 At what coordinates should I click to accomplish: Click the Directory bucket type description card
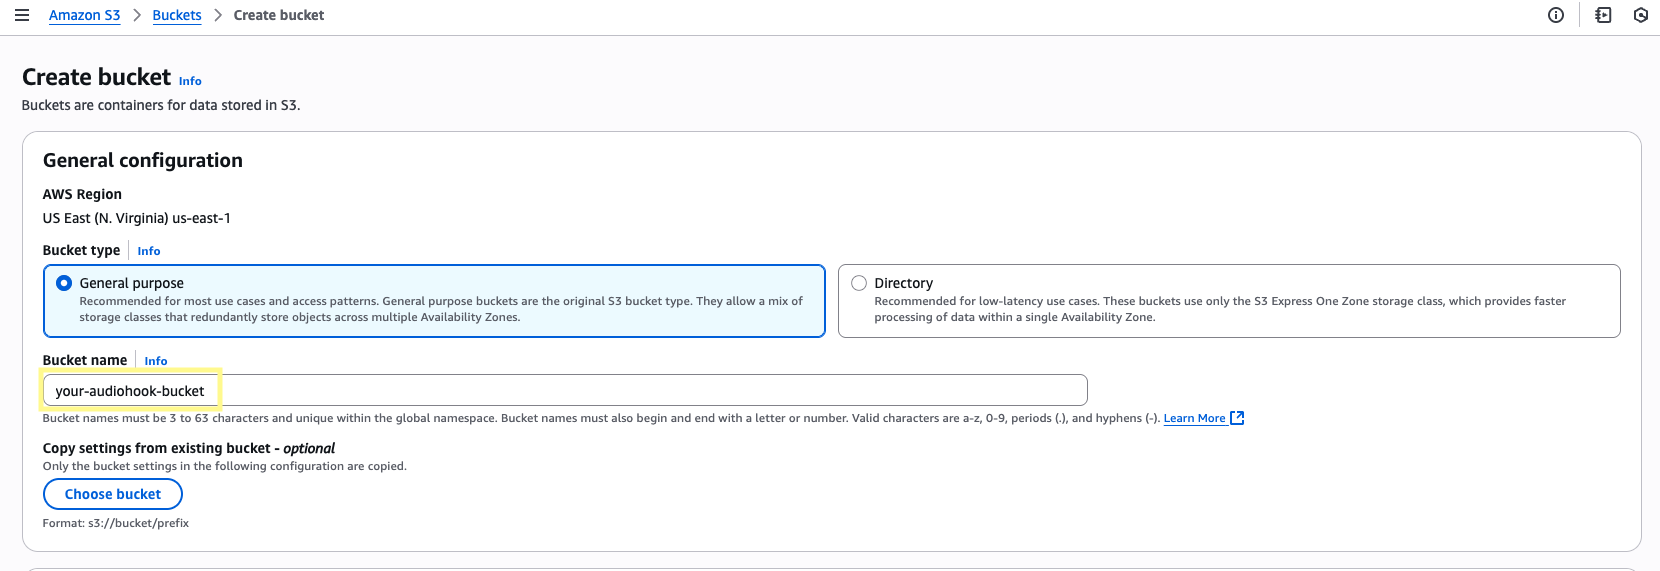[1228, 308]
